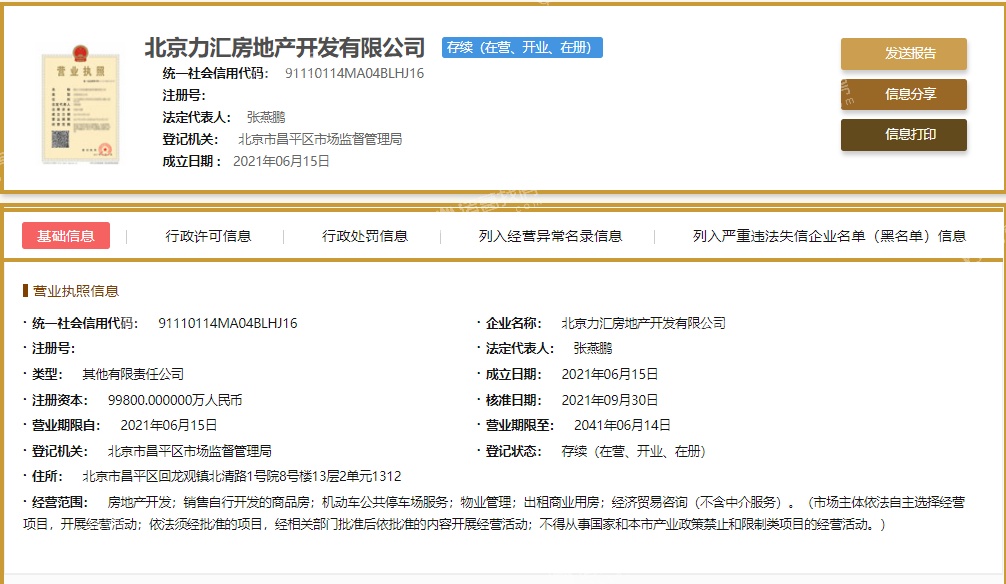Image resolution: width=1006 pixels, height=584 pixels.
Task: Click registration authority value in license section
Action: tap(189, 451)
